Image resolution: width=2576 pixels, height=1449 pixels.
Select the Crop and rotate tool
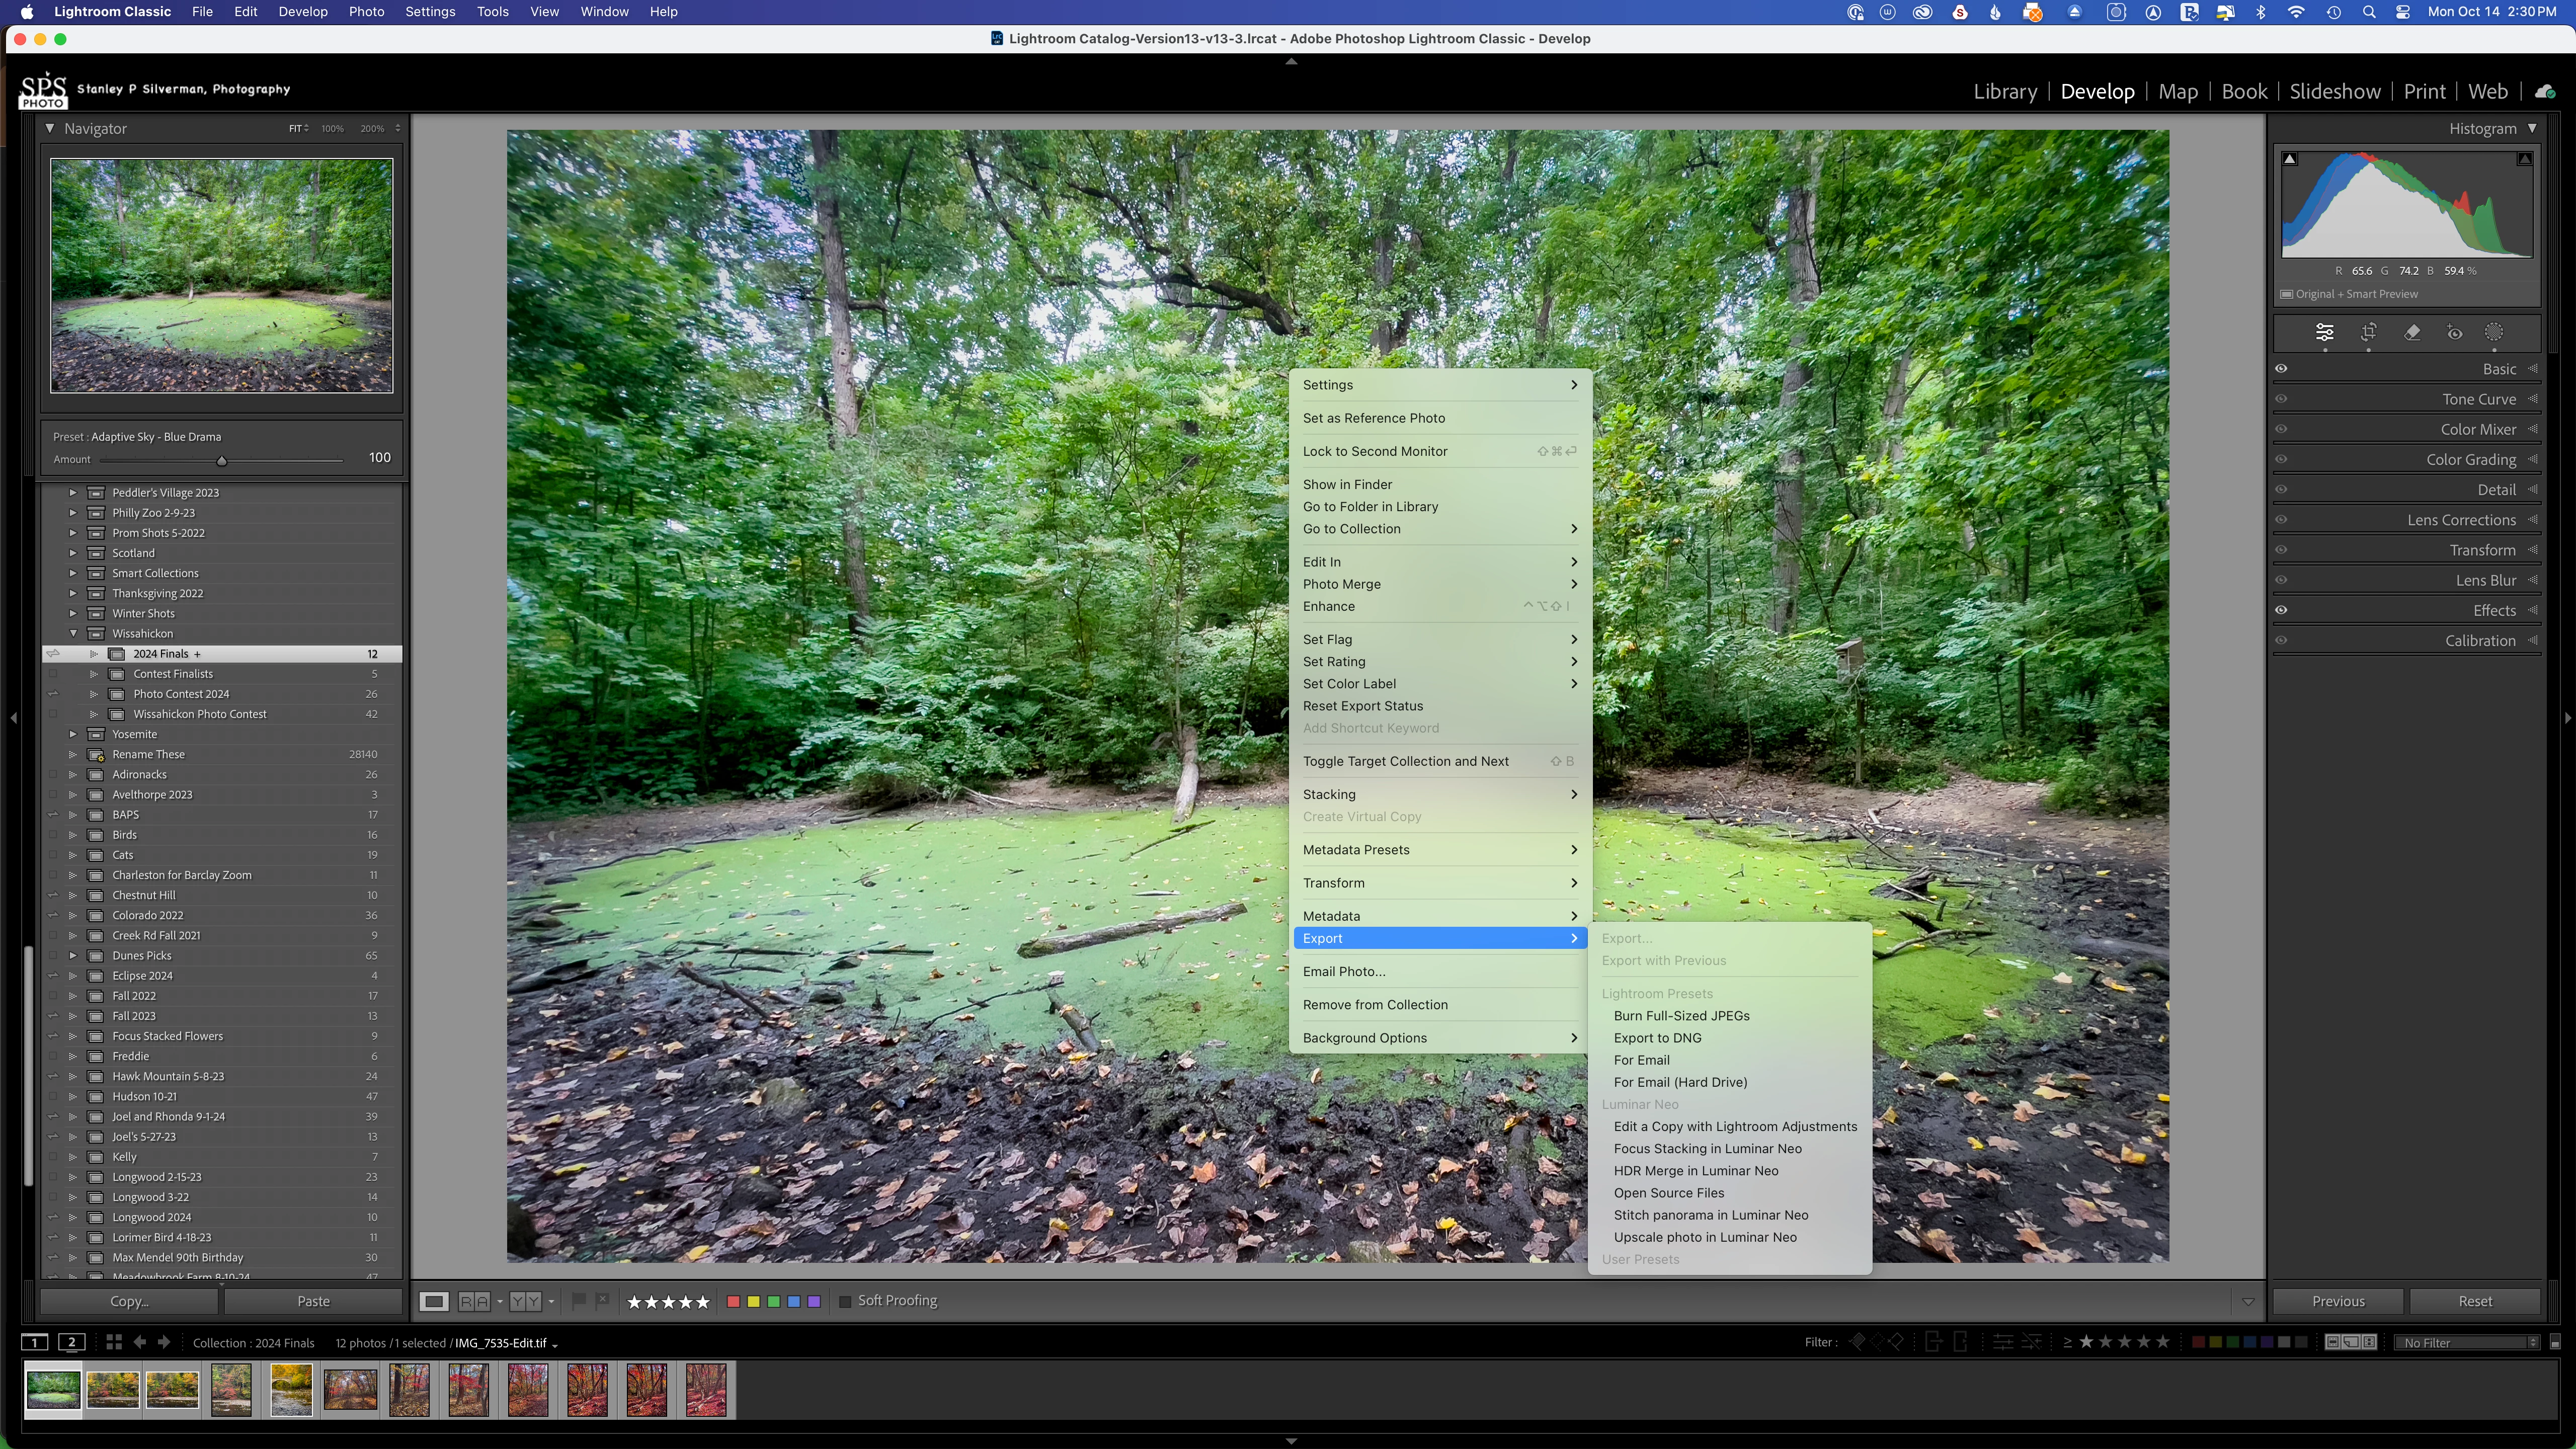pos(2368,333)
